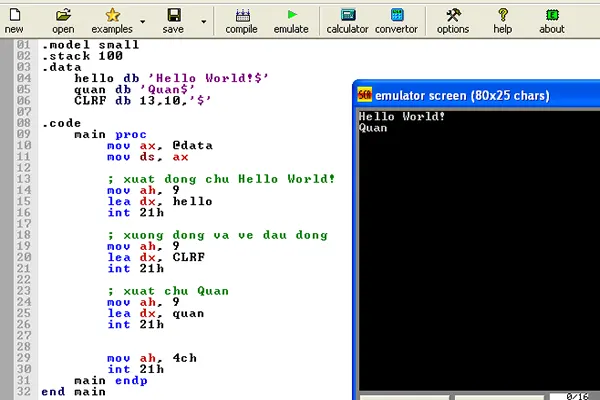Compile the assembly code
Viewport: 600px width, 400px height.
pyautogui.click(x=241, y=19)
